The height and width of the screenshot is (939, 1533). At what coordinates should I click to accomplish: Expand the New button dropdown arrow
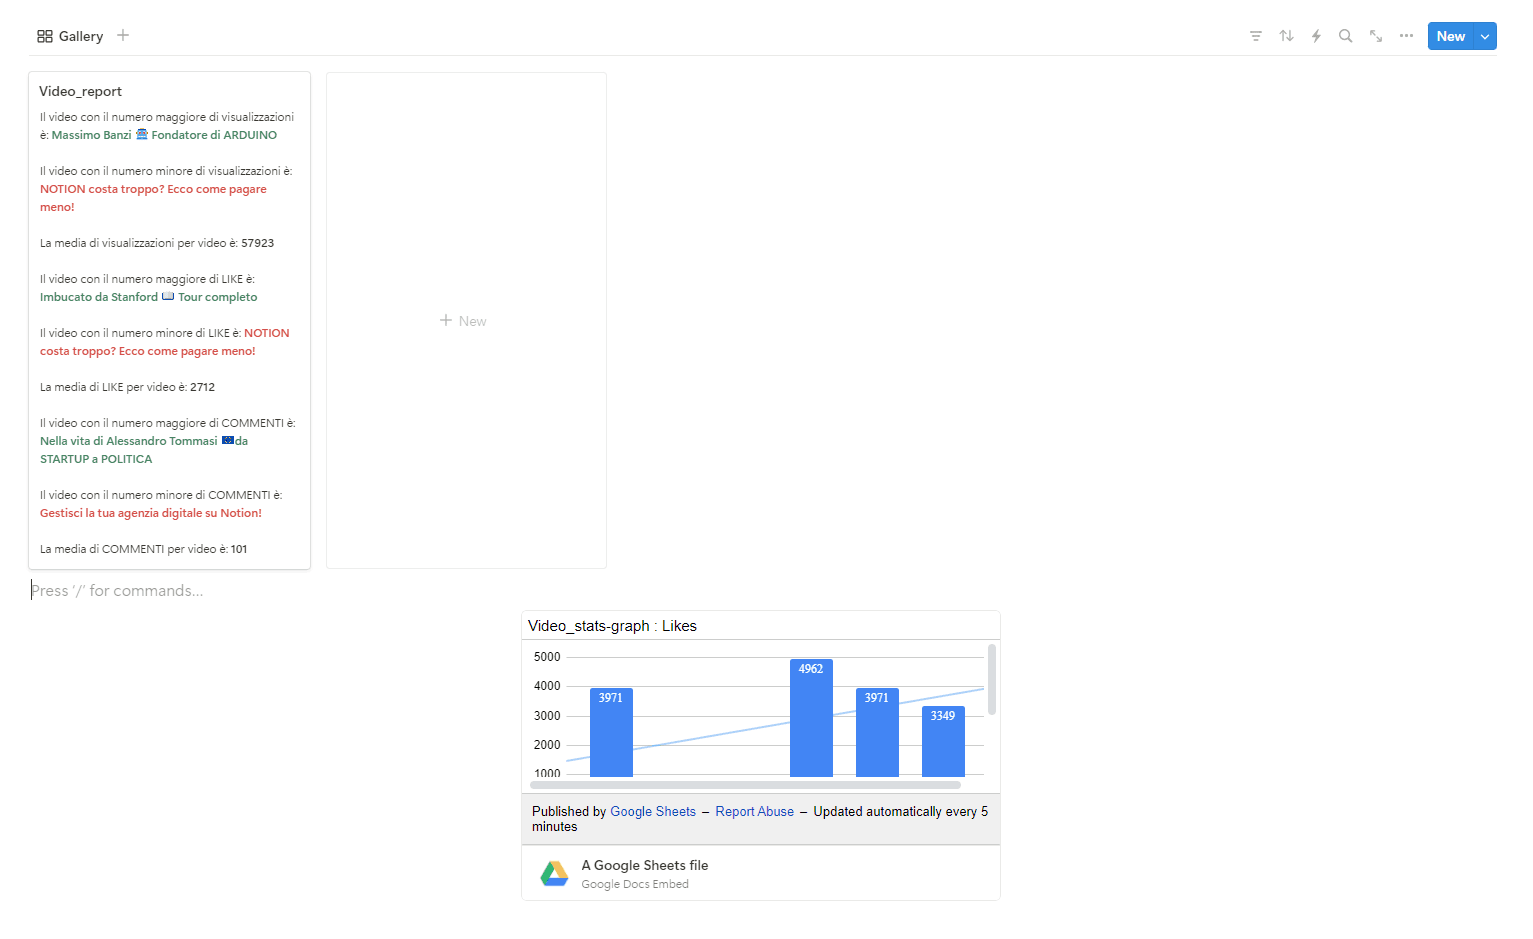coord(1486,36)
